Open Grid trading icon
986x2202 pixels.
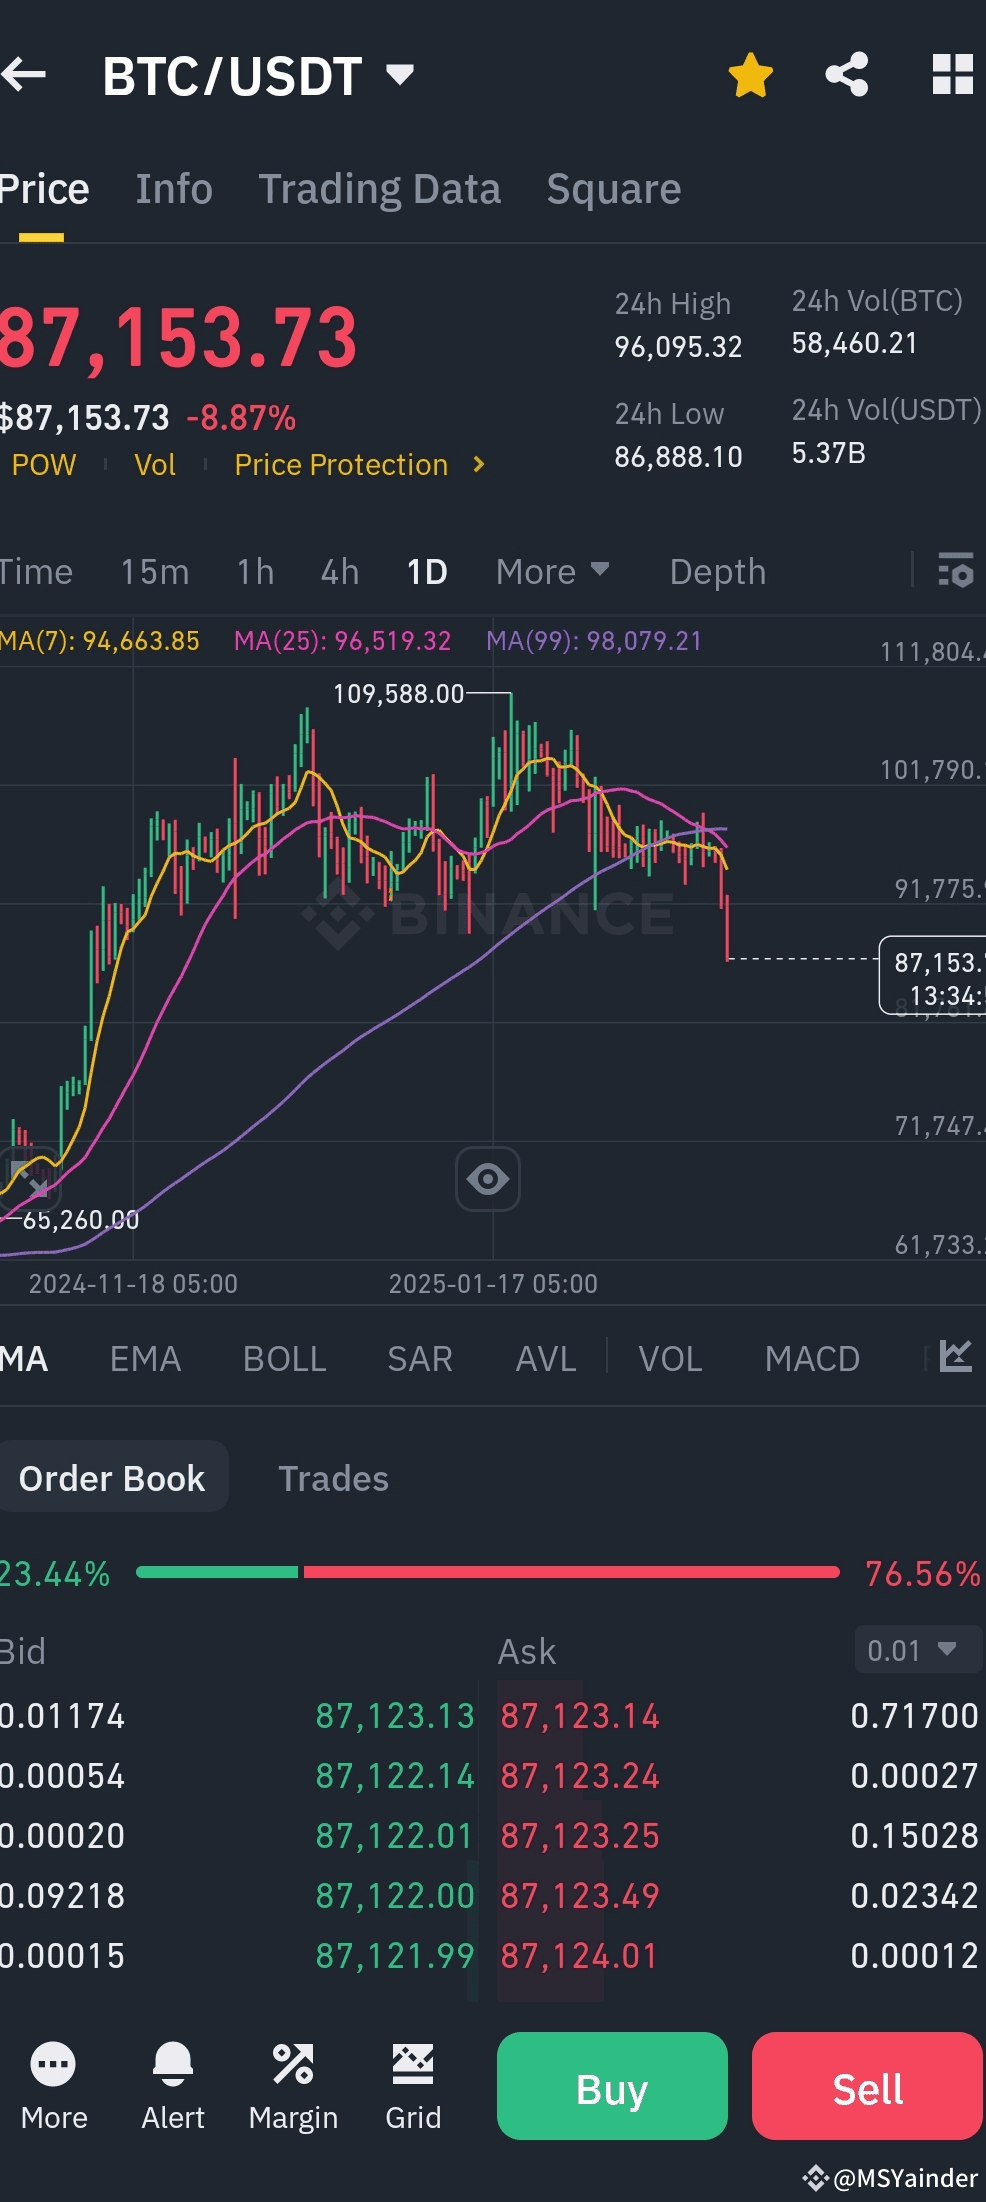pyautogui.click(x=413, y=2086)
